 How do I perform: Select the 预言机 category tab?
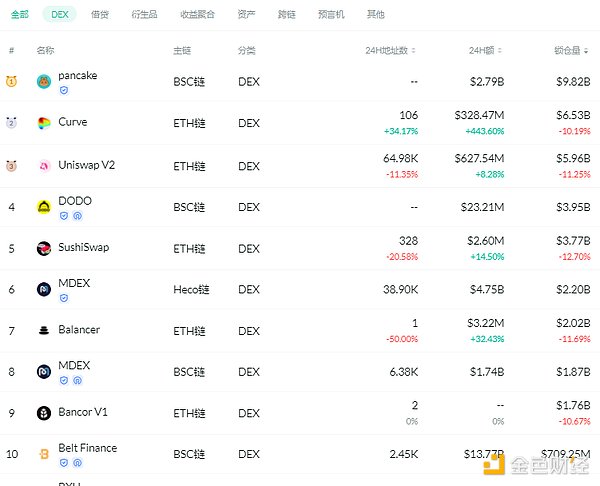(331, 15)
